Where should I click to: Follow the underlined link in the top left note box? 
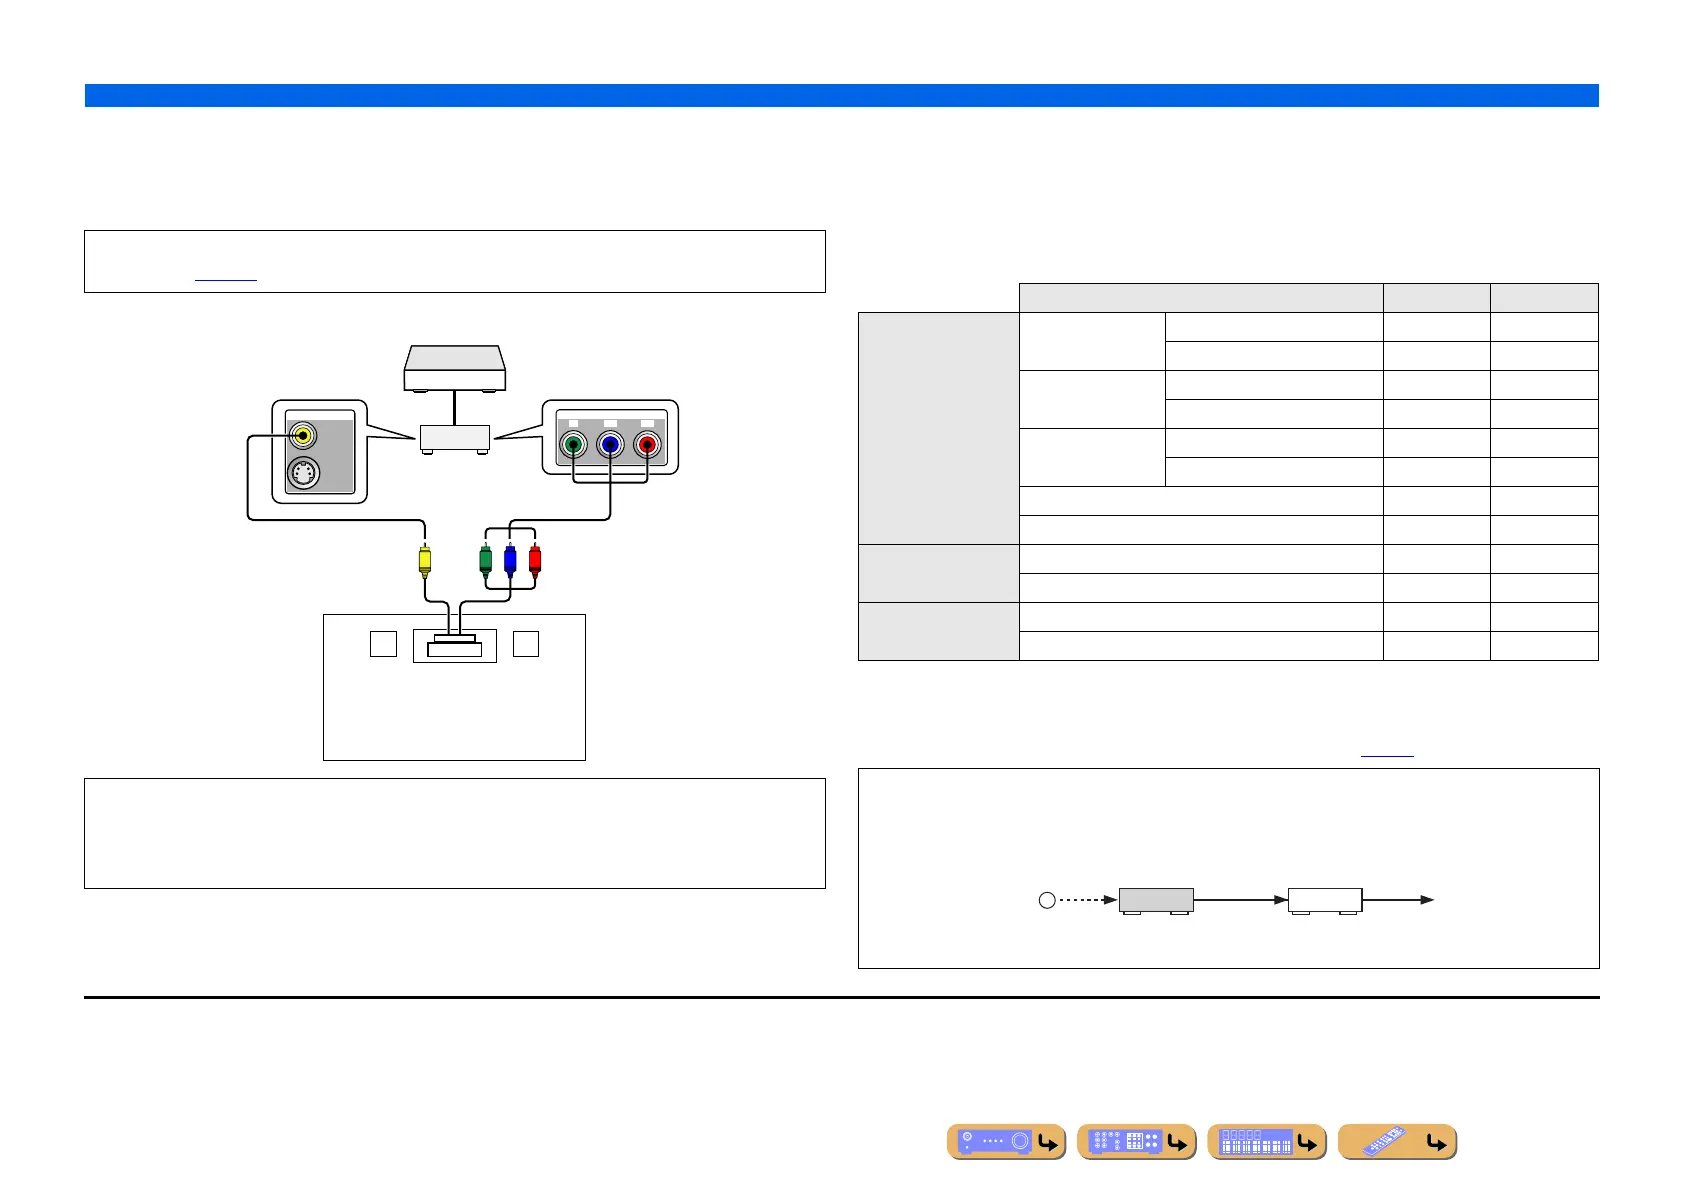coord(226,277)
